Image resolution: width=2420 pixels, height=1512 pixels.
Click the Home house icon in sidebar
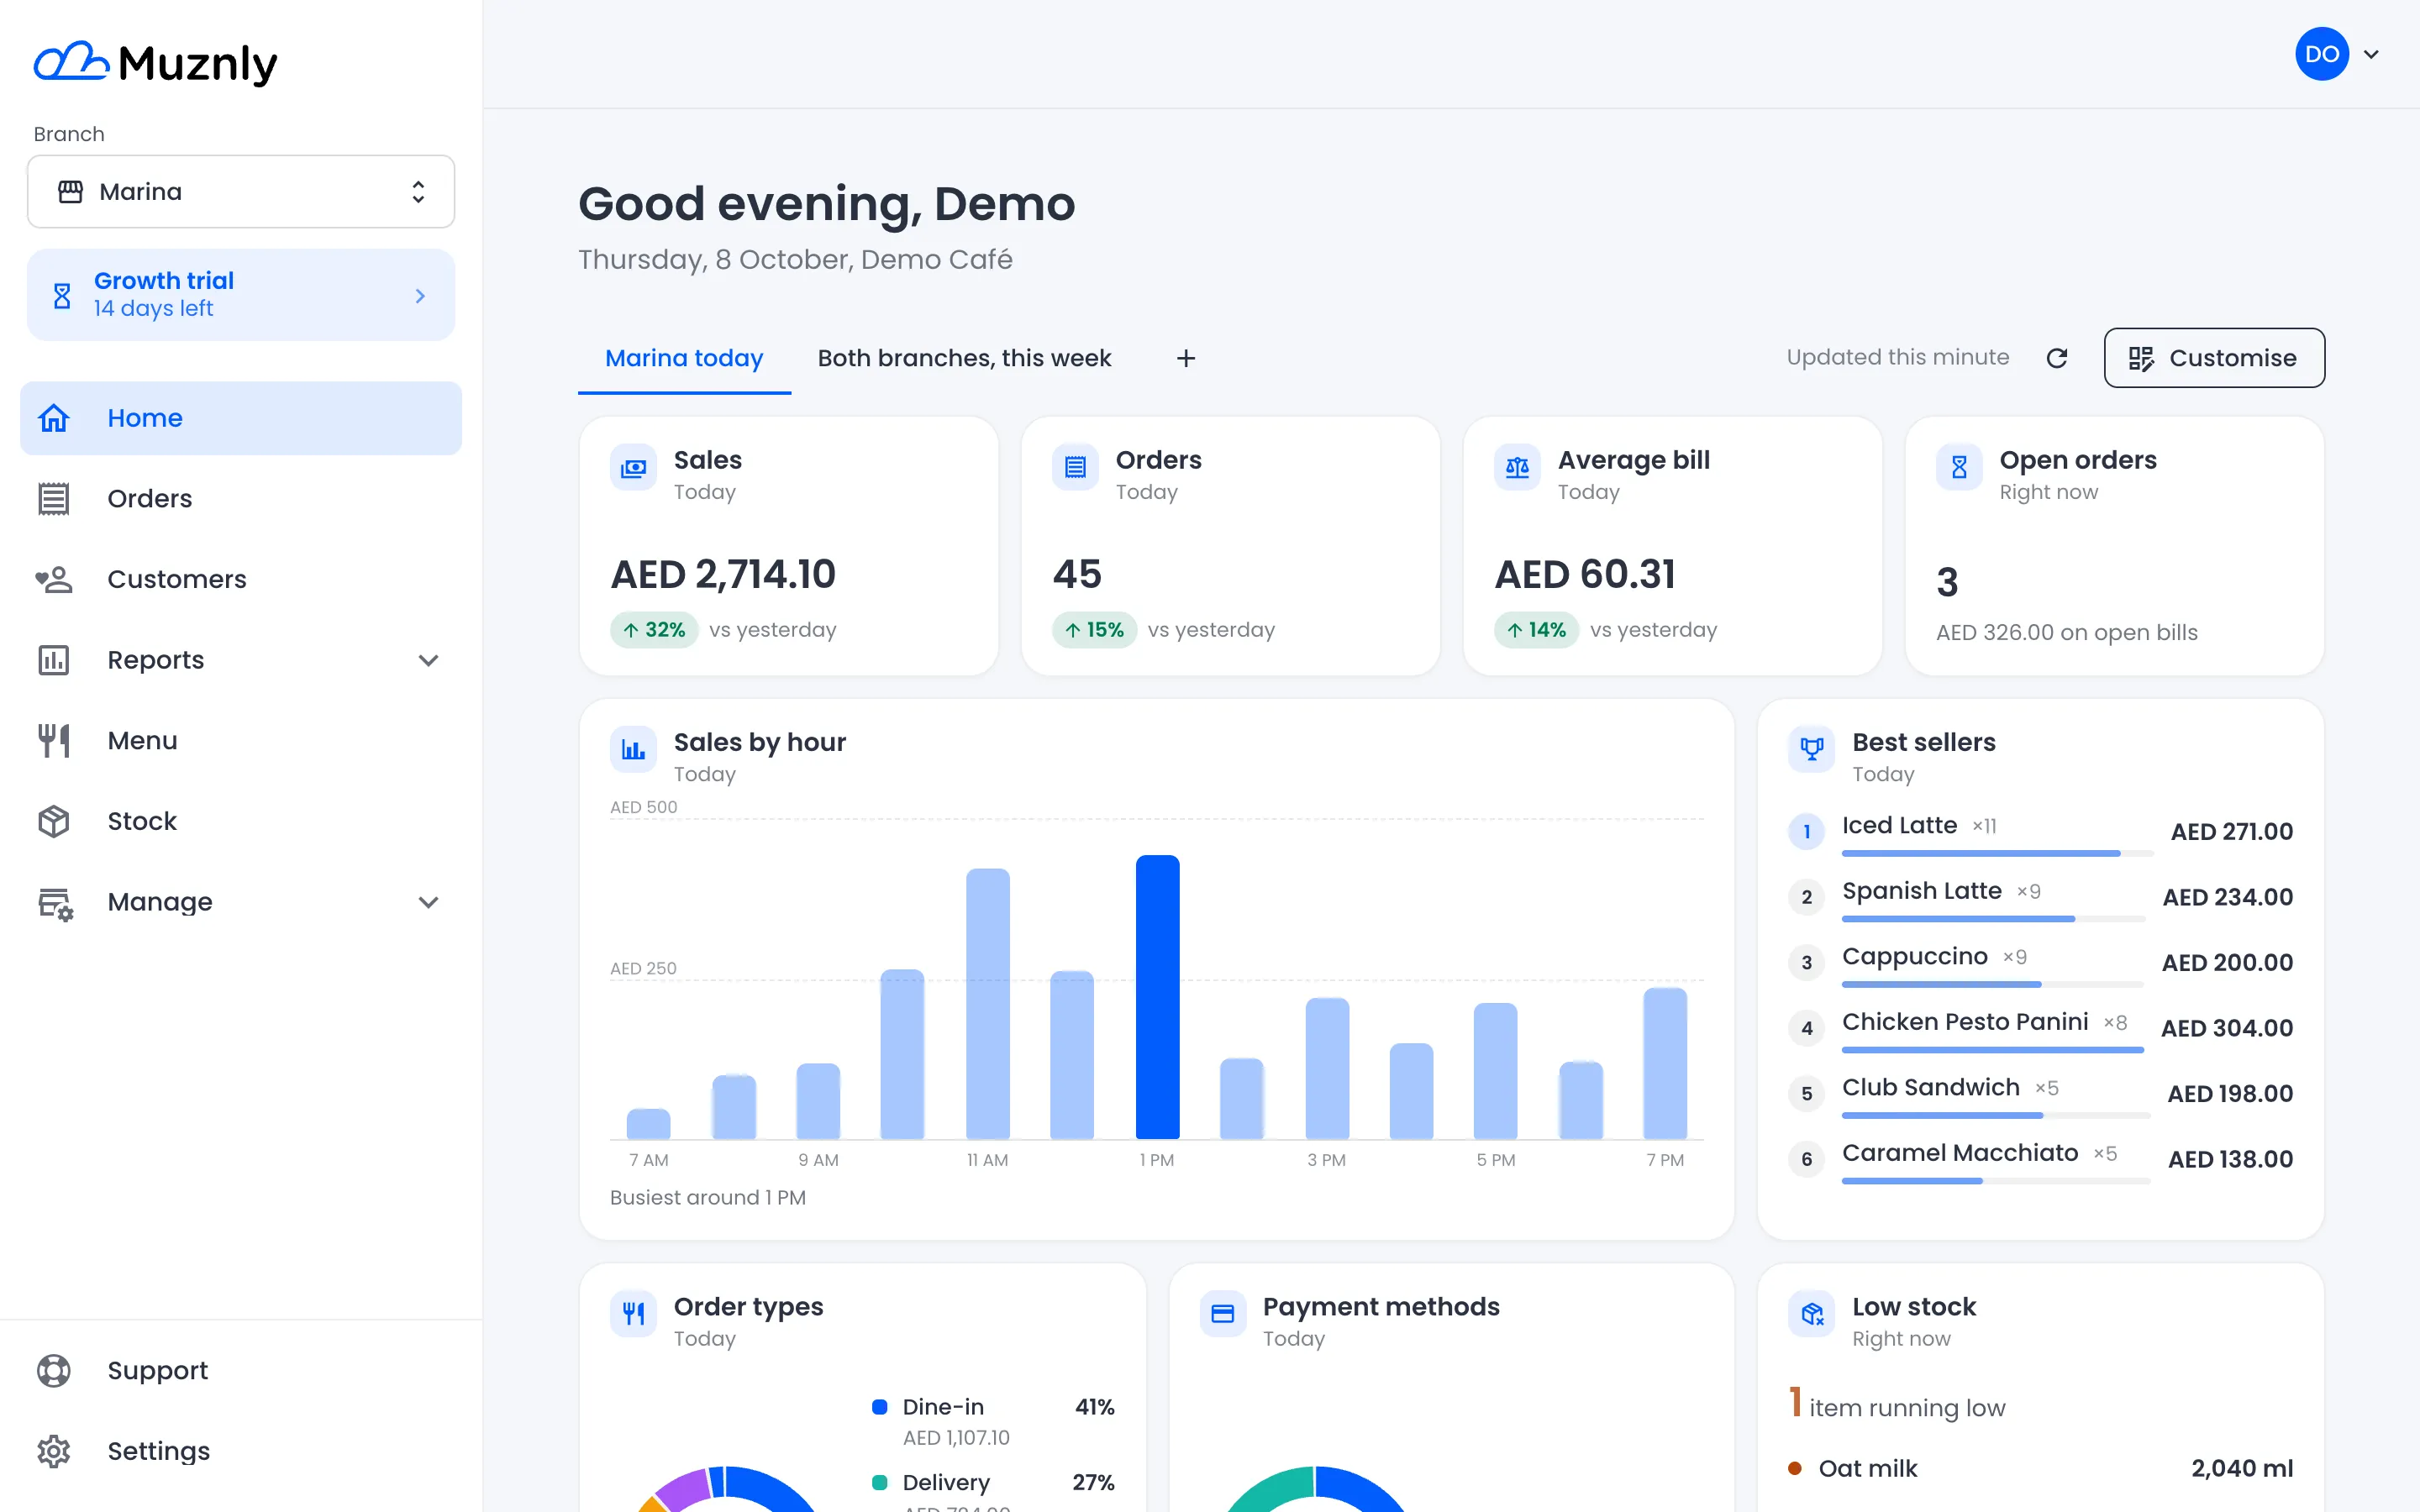click(x=54, y=418)
